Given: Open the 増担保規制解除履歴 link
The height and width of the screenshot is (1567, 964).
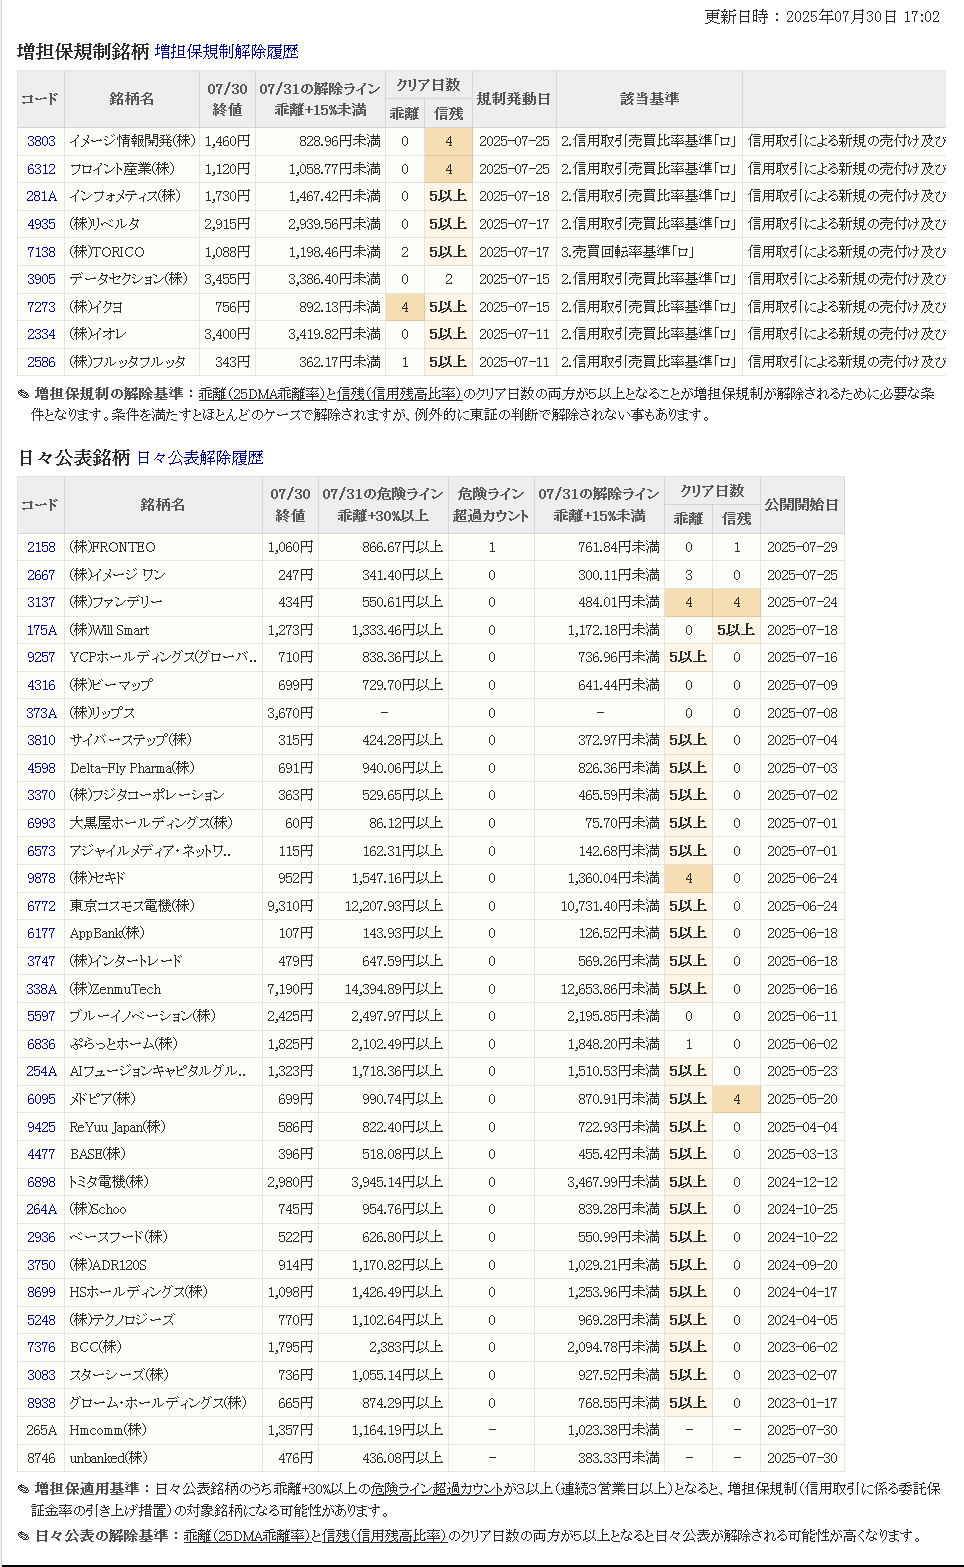Looking at the screenshot, I should pos(226,51).
